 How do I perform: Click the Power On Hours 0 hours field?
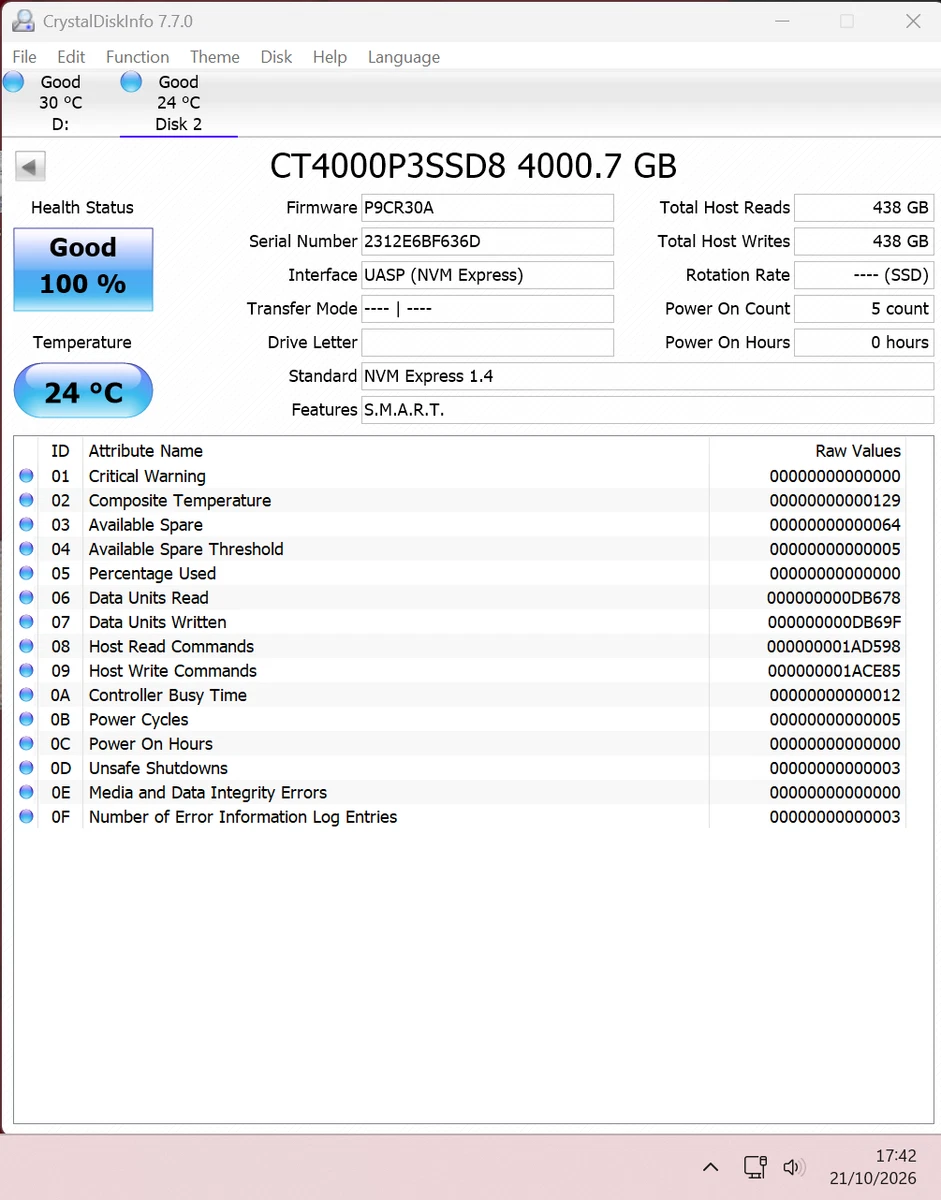pyautogui.click(x=864, y=342)
